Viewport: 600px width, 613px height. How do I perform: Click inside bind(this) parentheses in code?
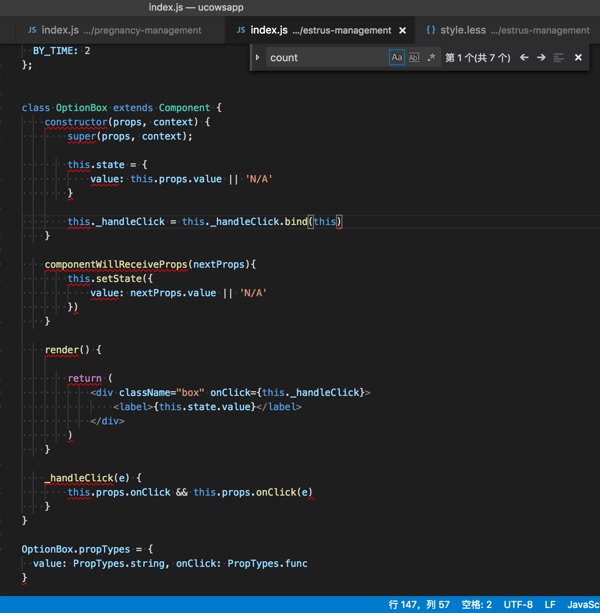tap(326, 222)
